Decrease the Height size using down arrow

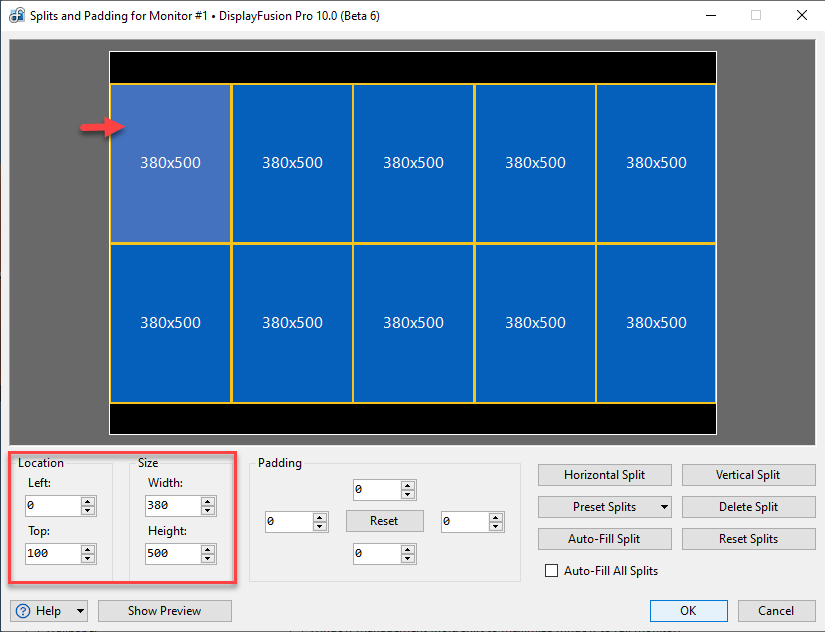208,558
